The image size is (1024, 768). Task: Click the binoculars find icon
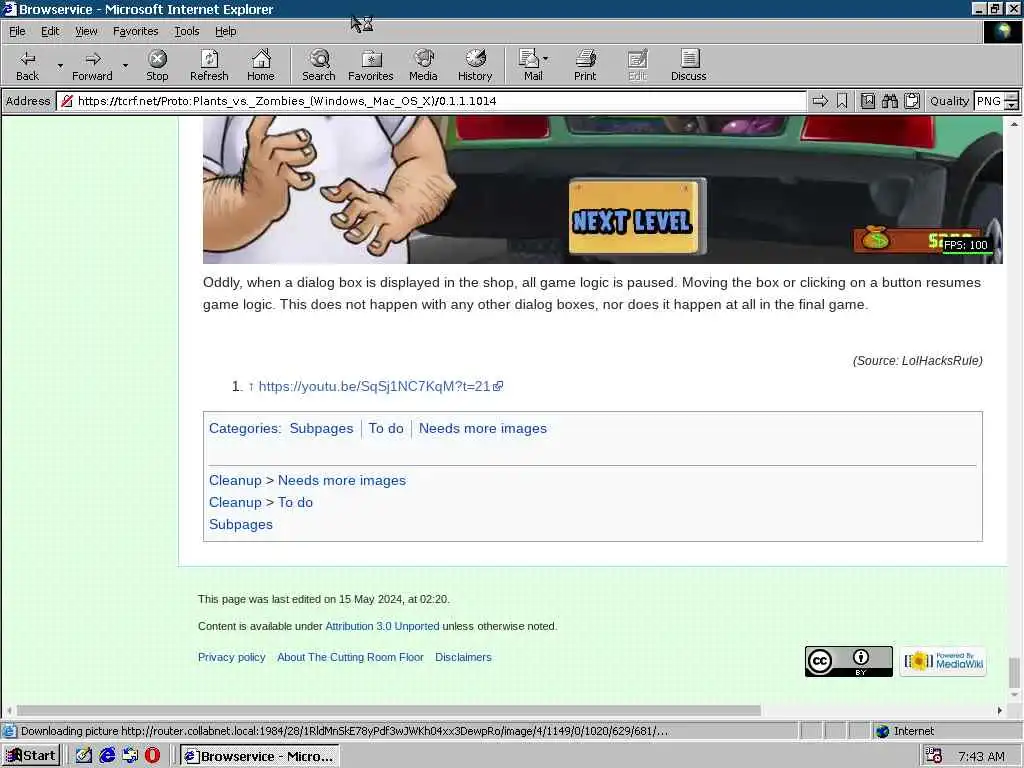[x=889, y=101]
